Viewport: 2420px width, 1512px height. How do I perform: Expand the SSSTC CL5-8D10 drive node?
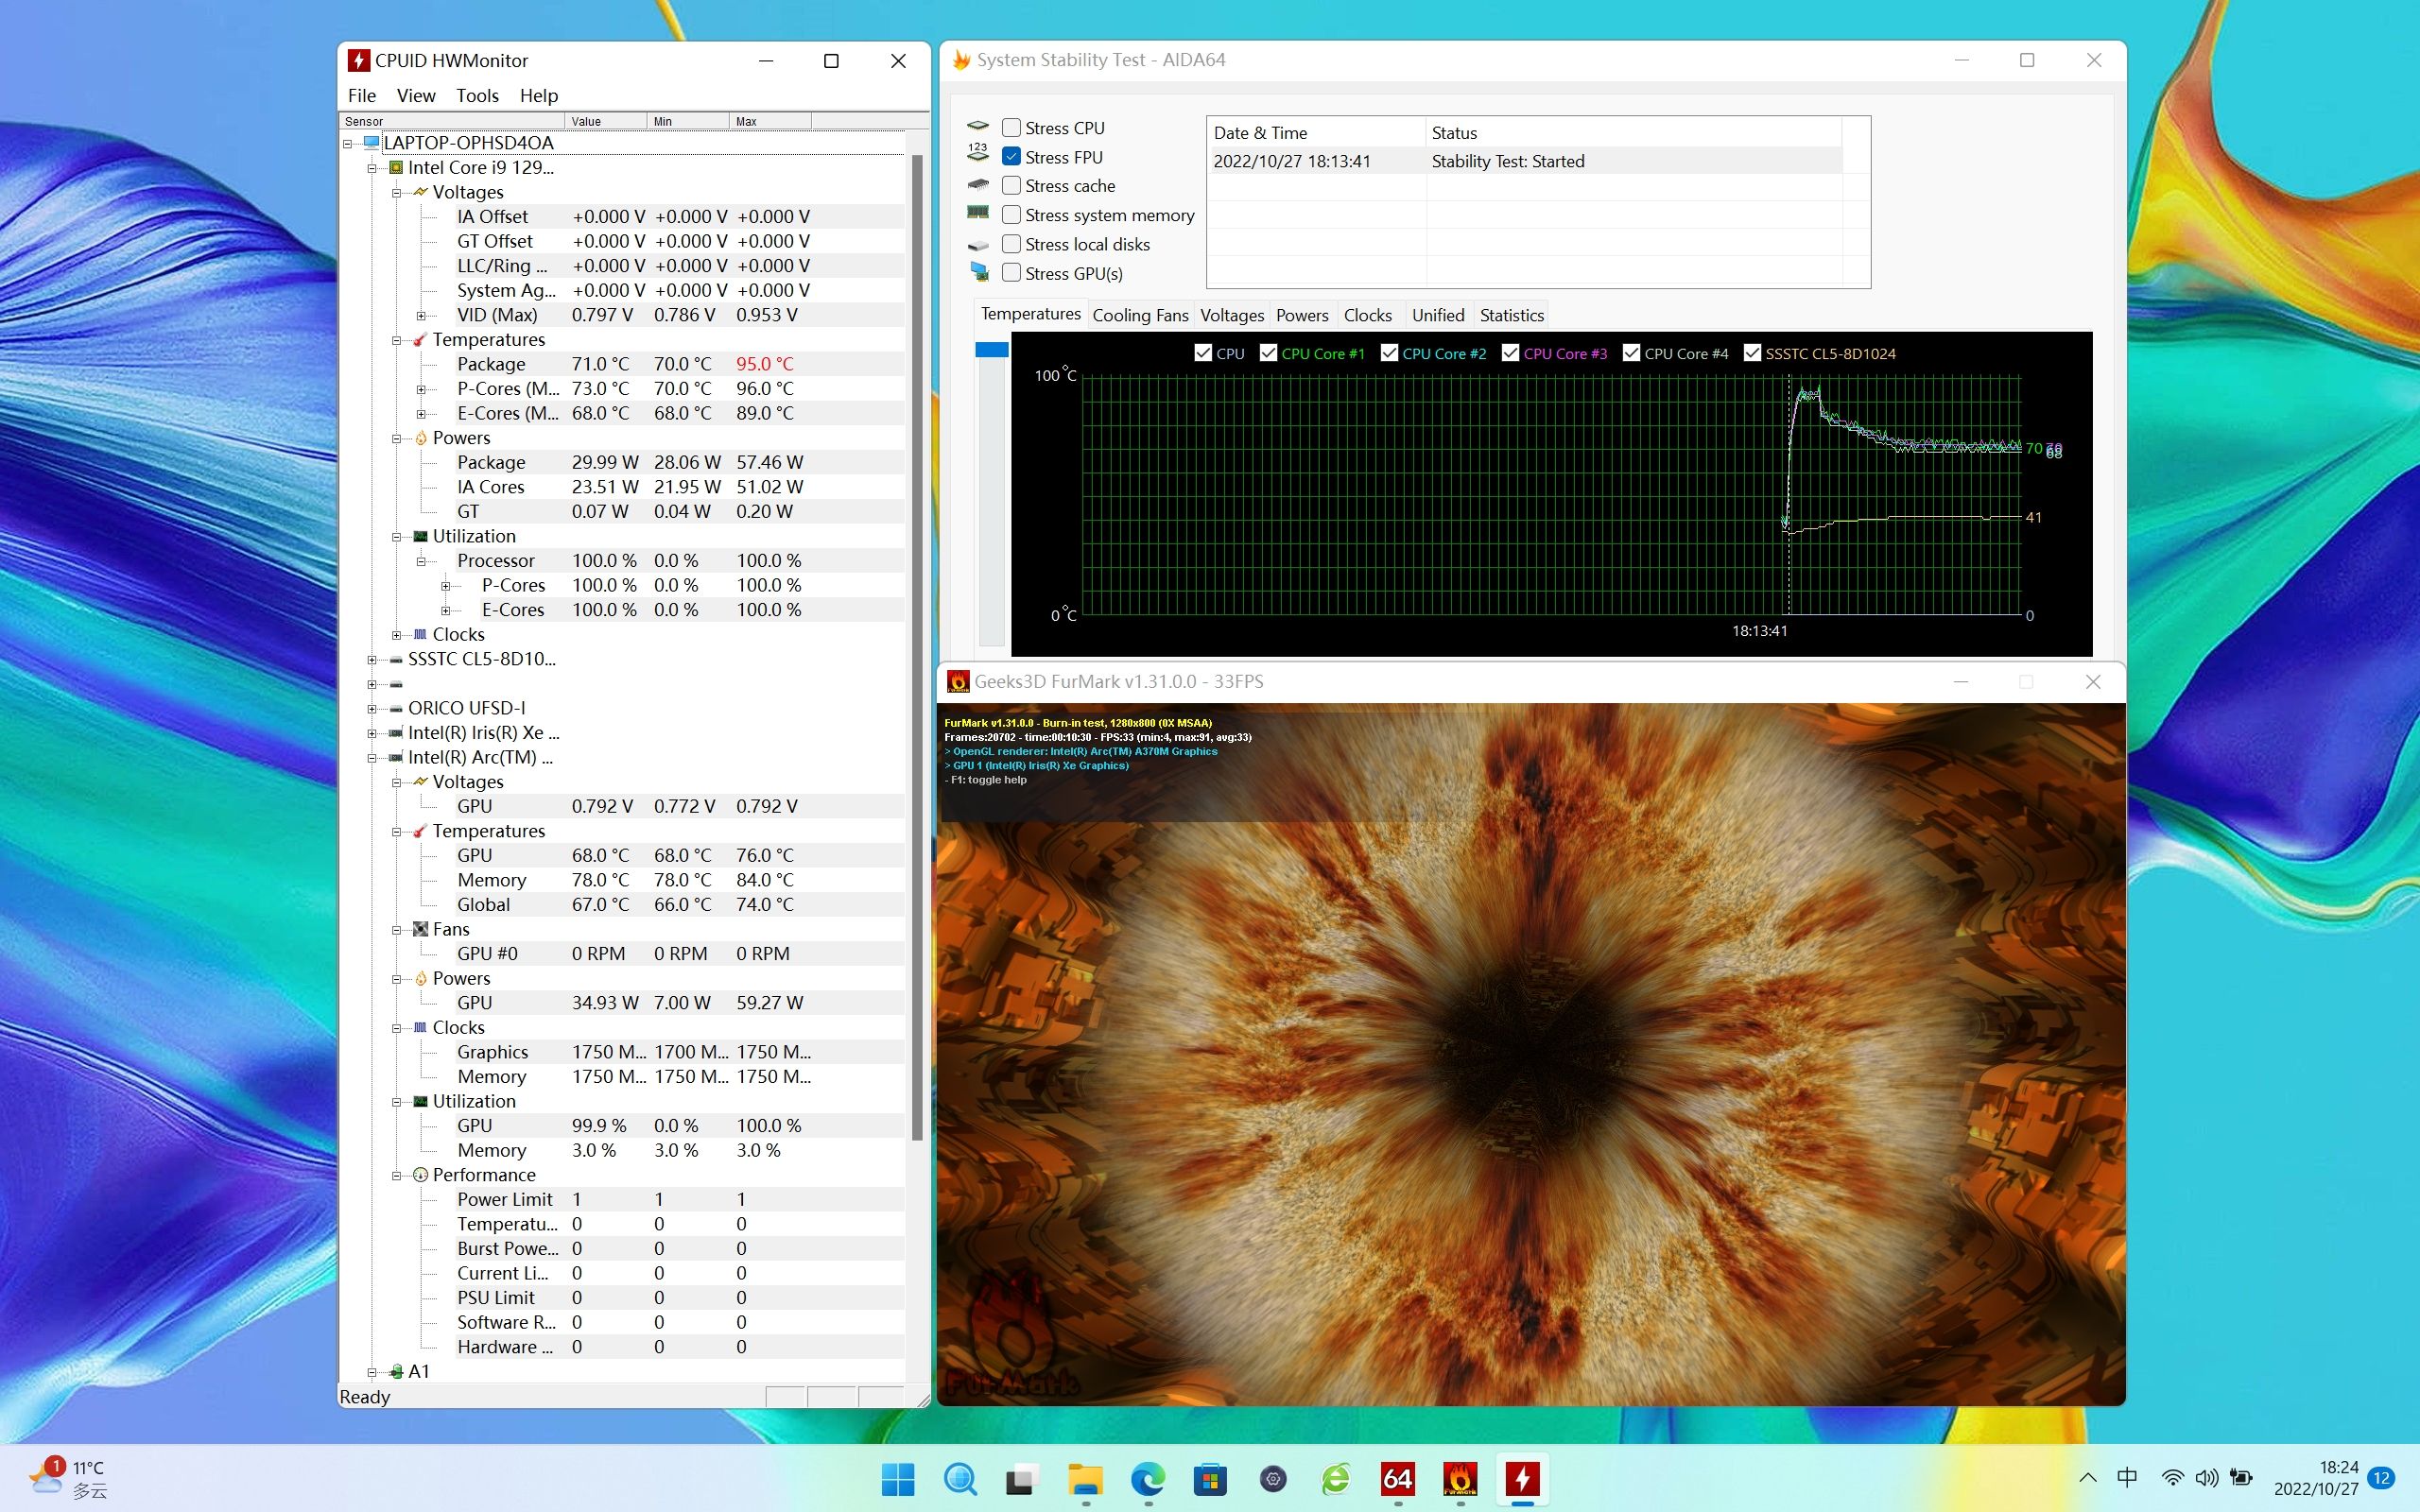point(372,660)
